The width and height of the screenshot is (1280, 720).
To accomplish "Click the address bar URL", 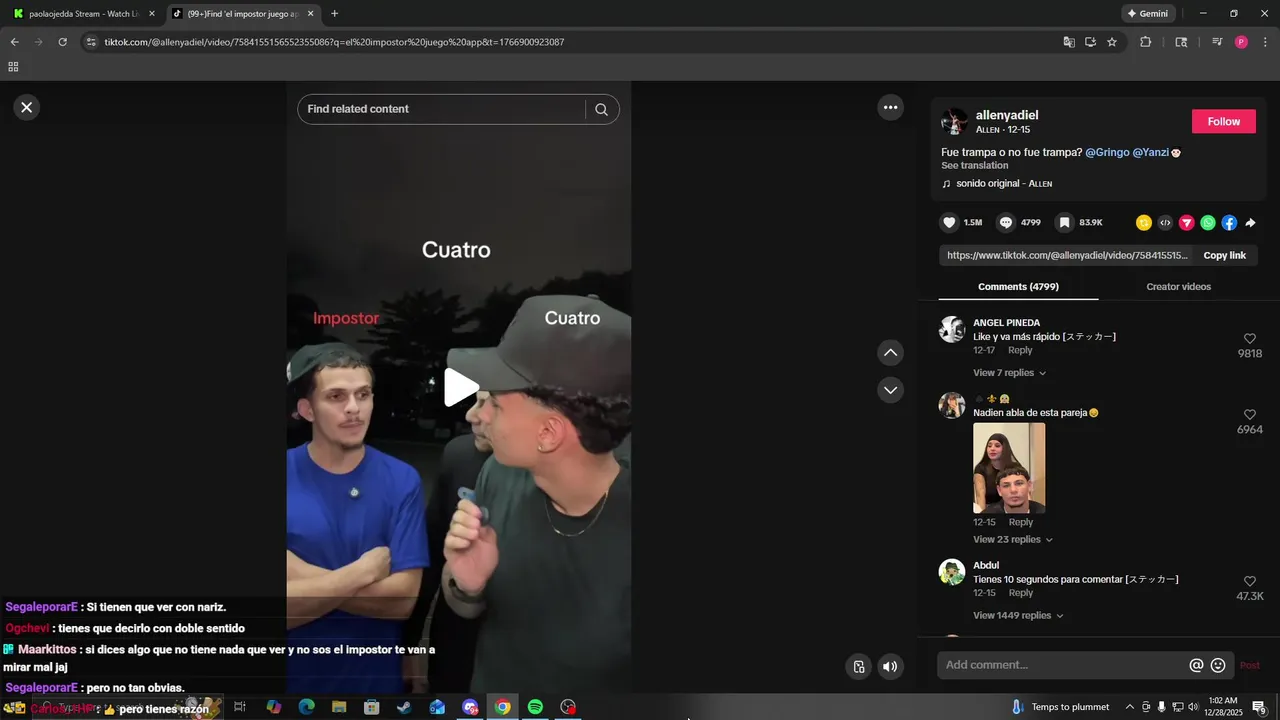I will (334, 42).
